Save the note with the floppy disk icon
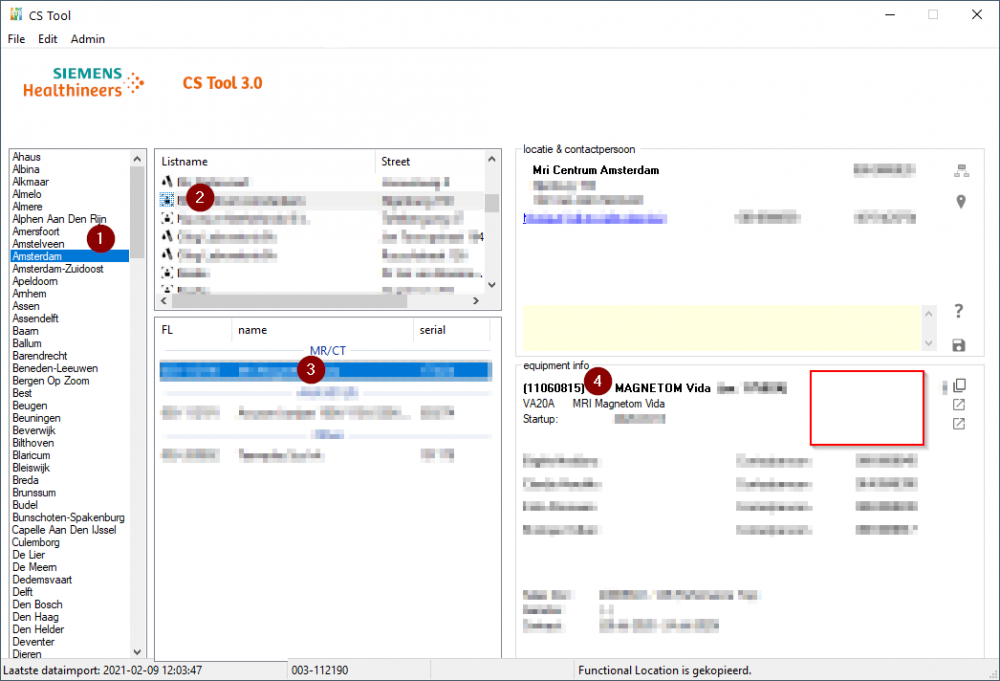Image resolution: width=1000 pixels, height=681 pixels. point(959,345)
